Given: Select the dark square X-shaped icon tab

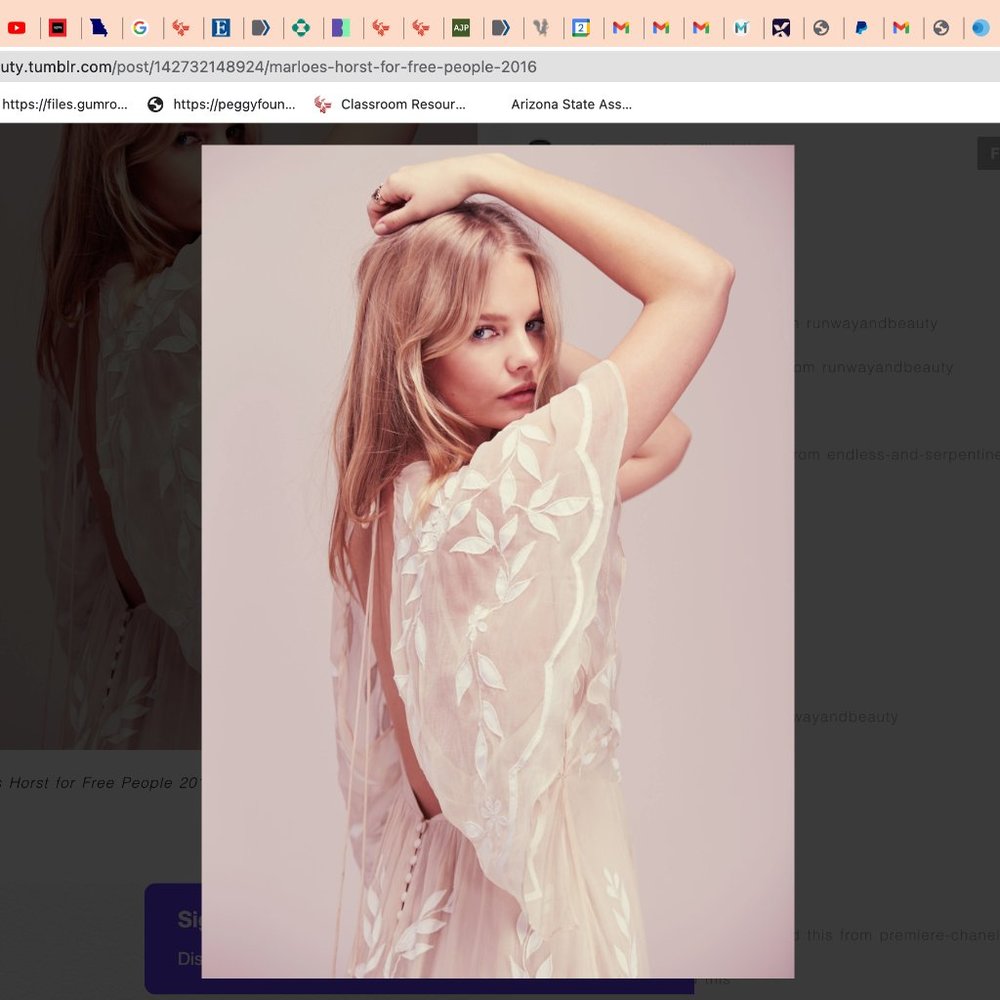Looking at the screenshot, I should click(781, 28).
